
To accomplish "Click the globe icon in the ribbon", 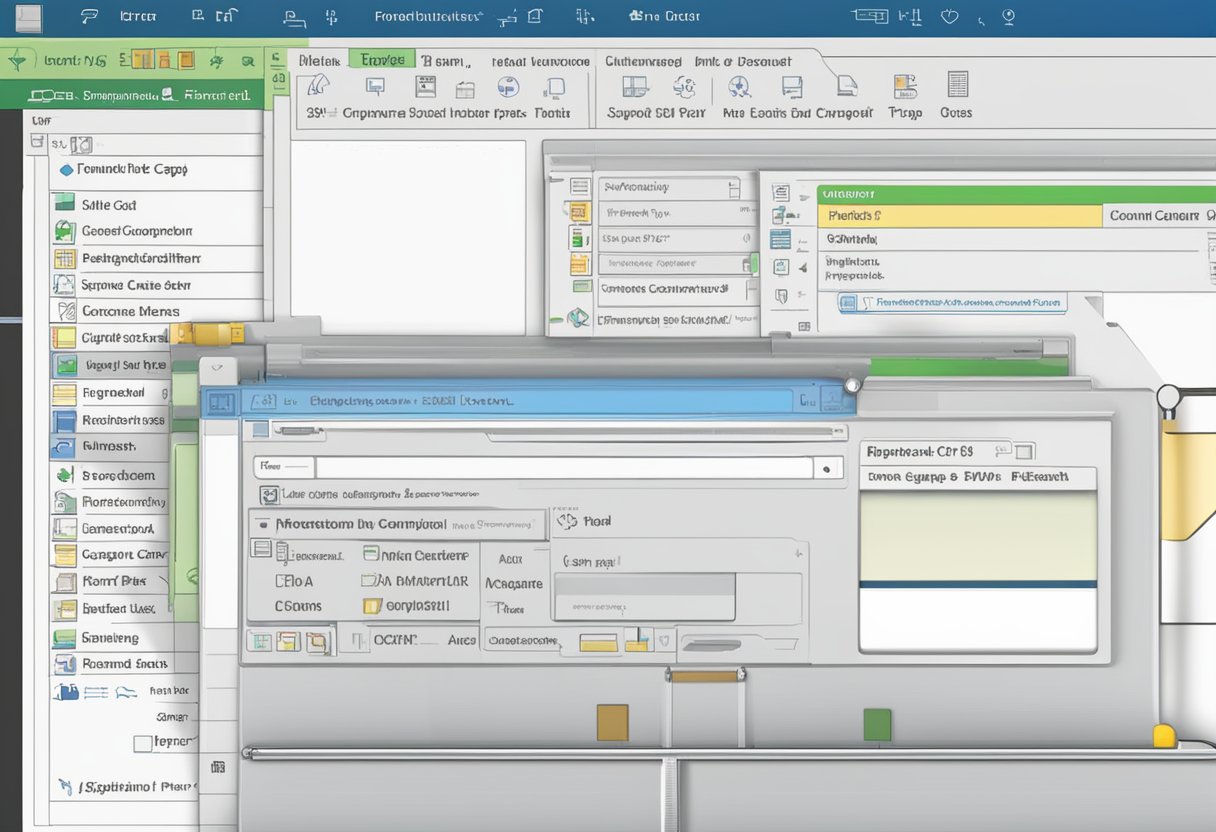I will 508,87.
